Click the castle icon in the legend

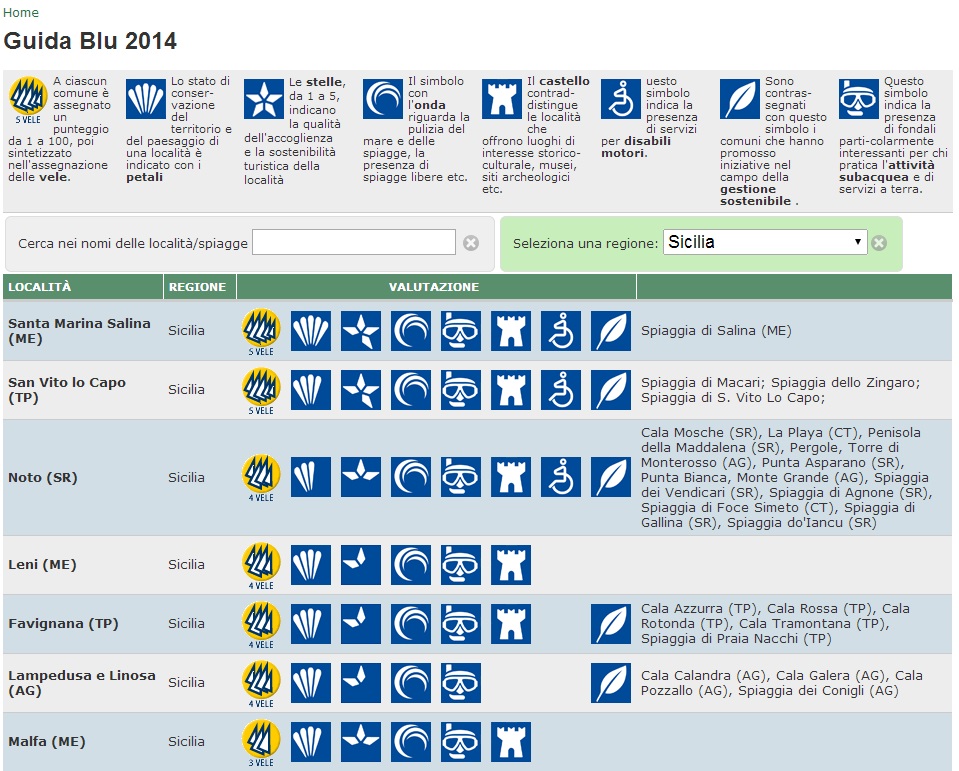coord(501,99)
